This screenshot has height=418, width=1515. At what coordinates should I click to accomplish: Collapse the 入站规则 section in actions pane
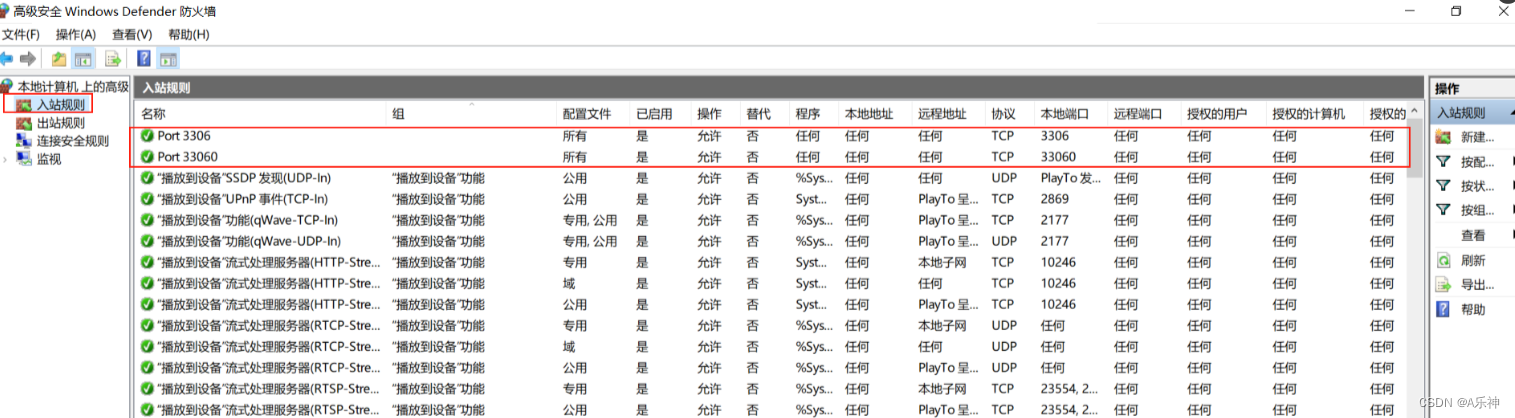pyautogui.click(x=1511, y=113)
